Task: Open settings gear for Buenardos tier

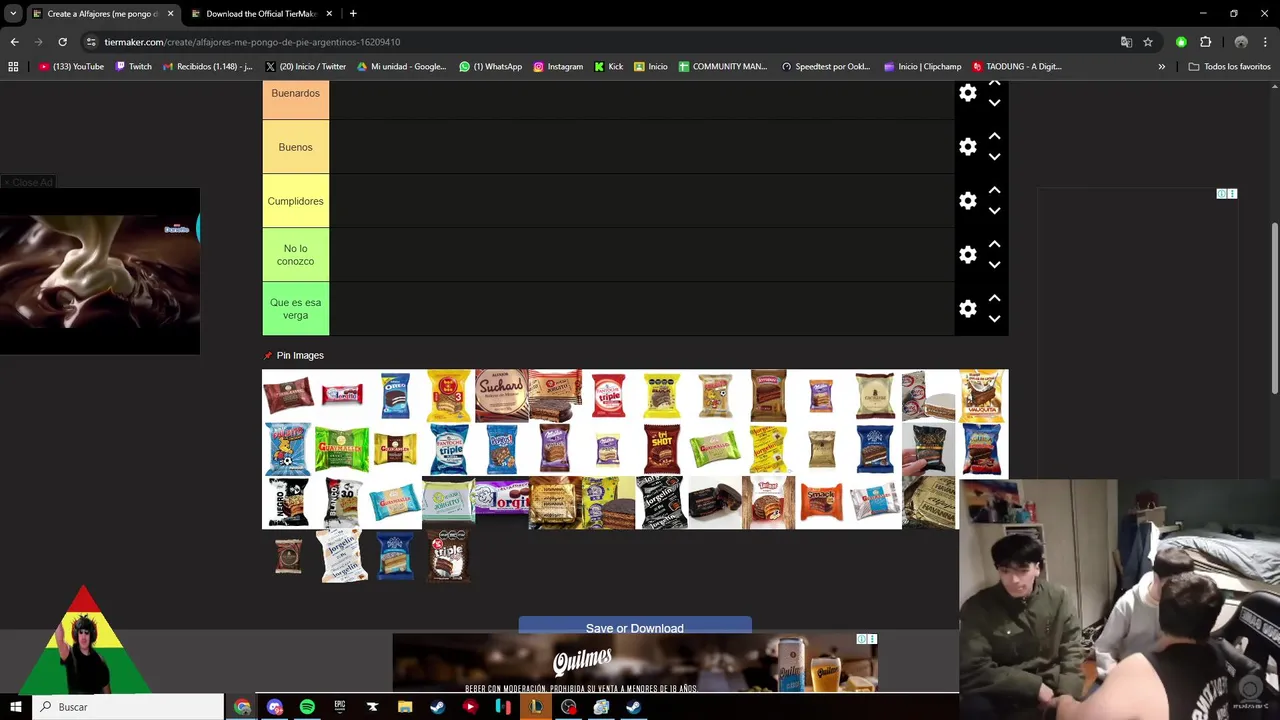Action: [x=967, y=93]
